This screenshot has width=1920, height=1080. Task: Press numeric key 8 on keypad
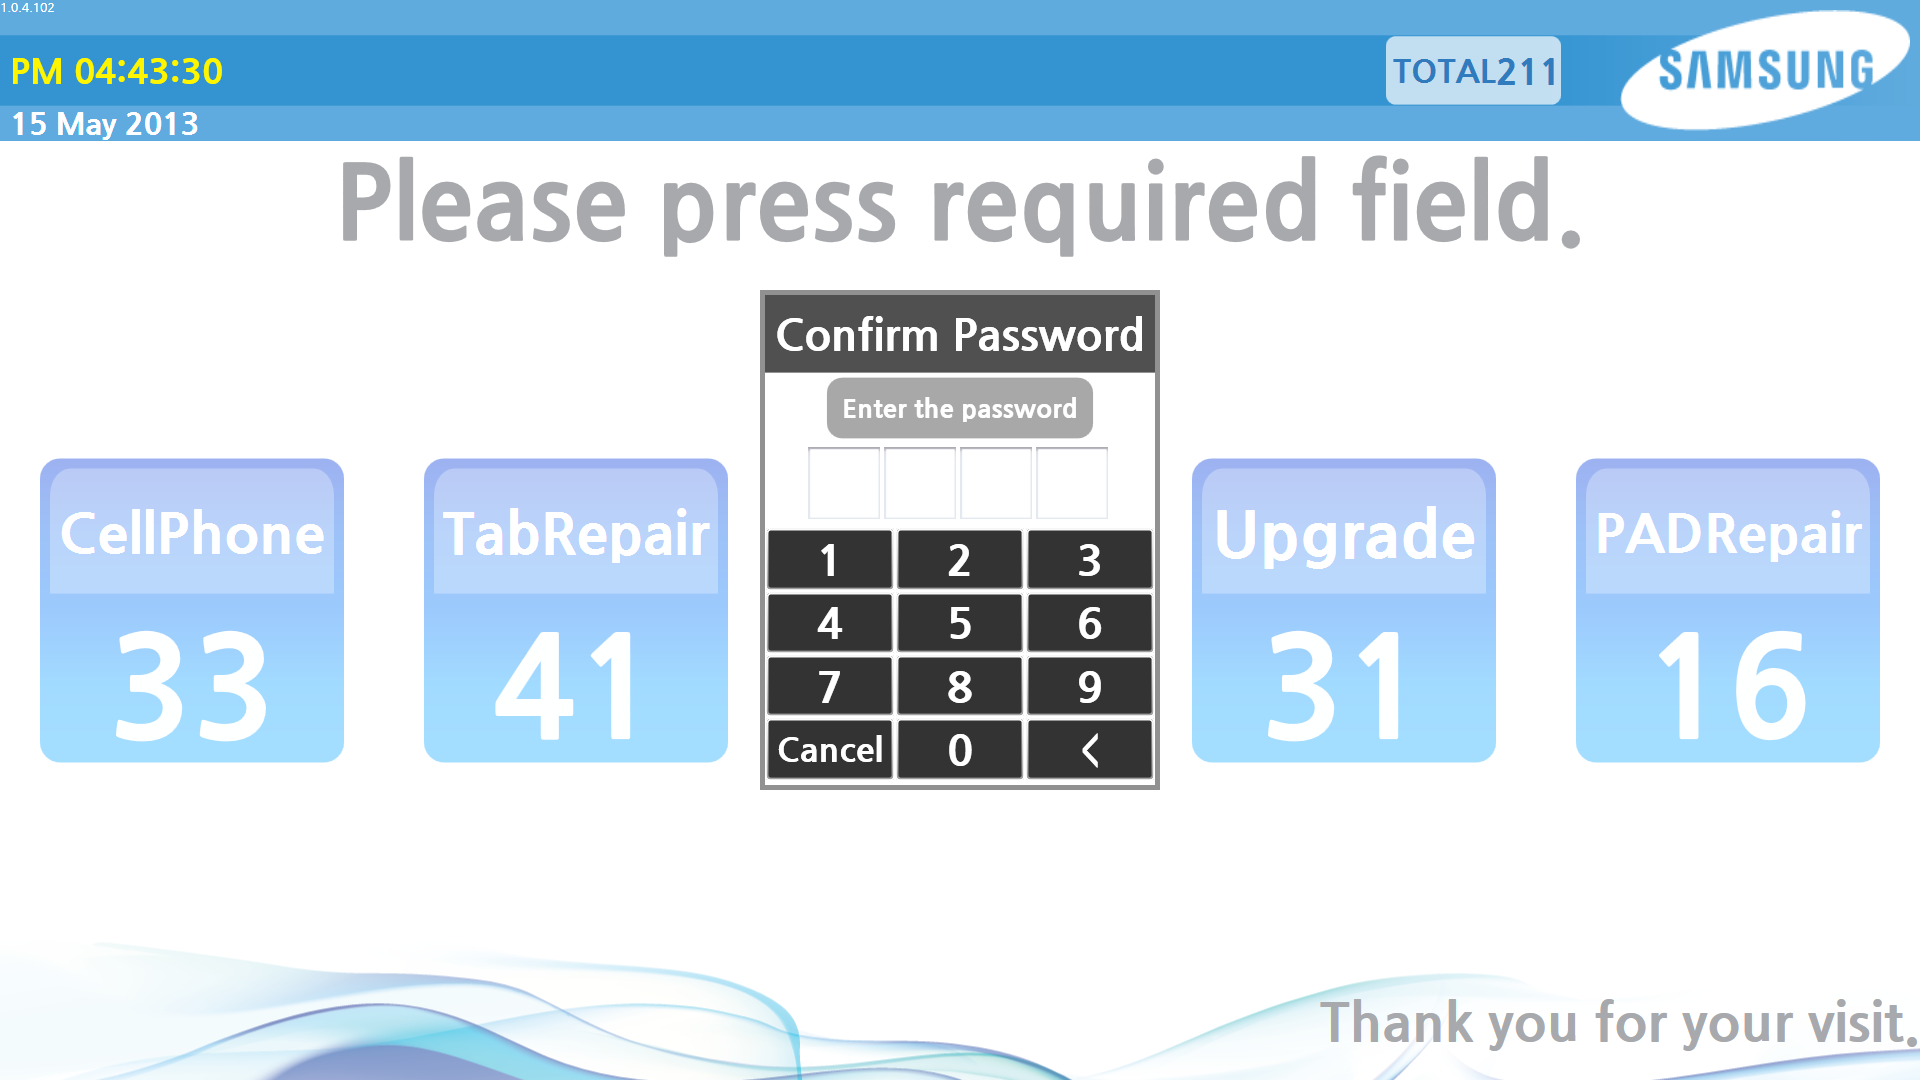tap(959, 686)
